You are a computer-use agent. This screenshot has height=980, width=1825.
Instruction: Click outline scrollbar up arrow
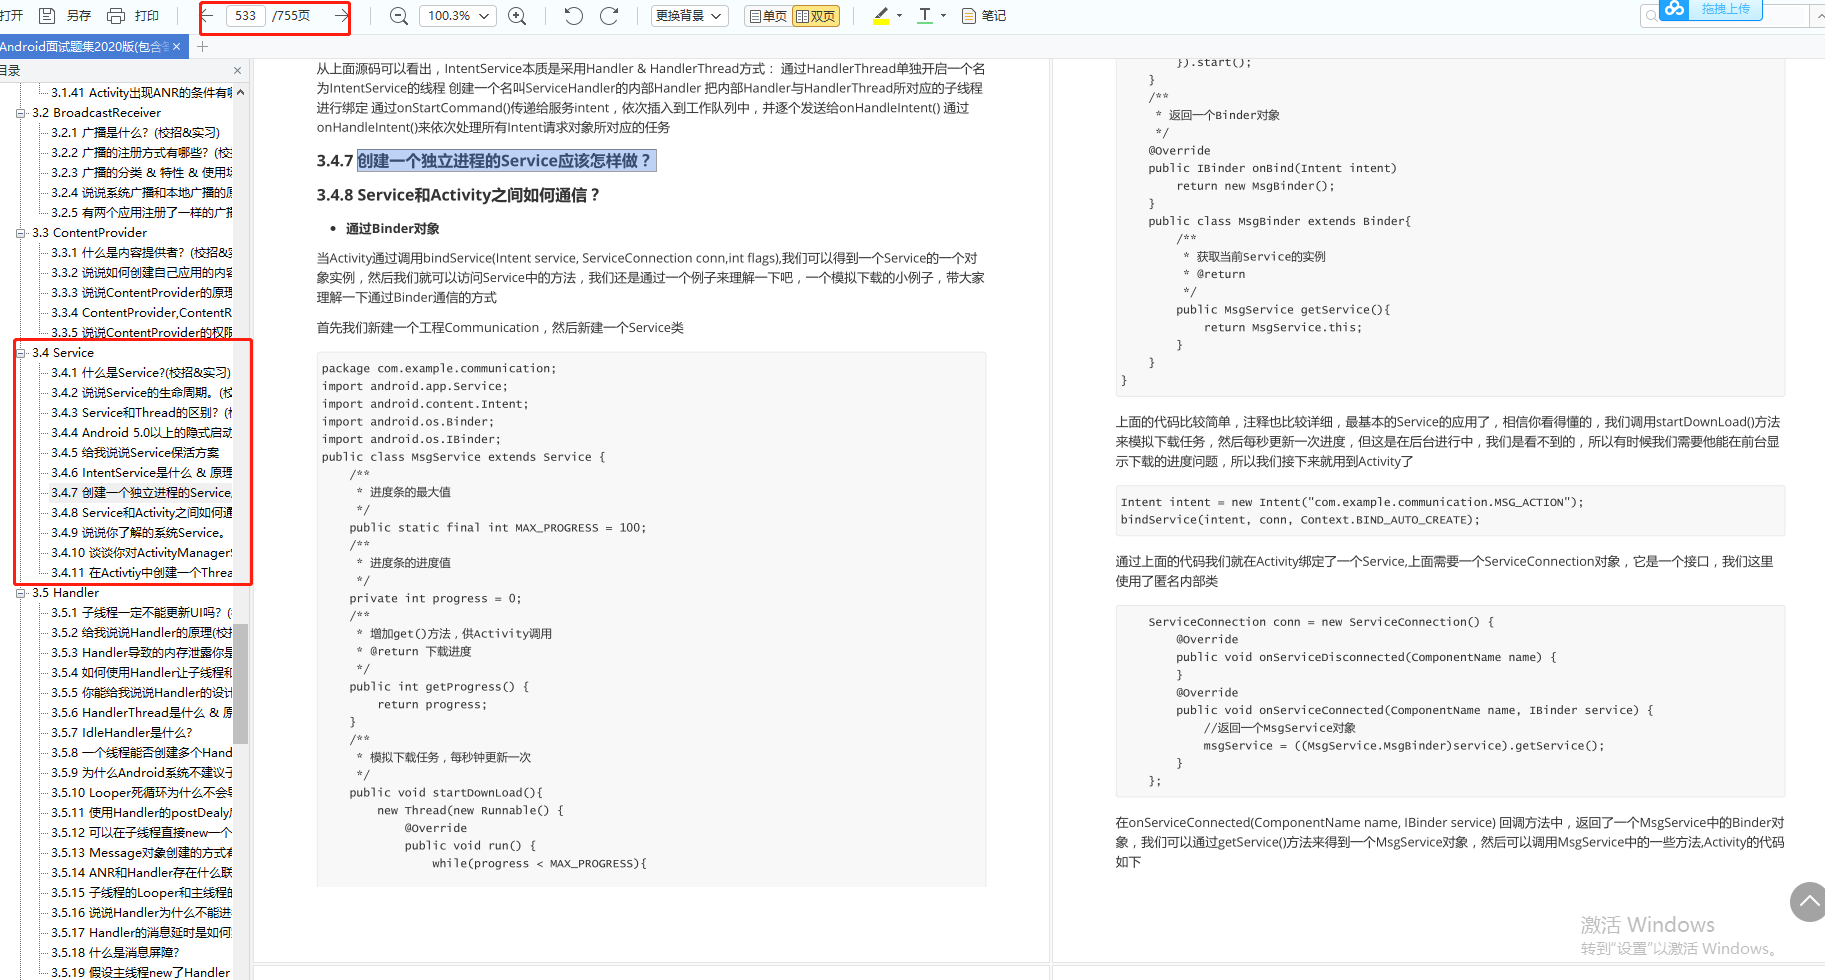coord(240,92)
